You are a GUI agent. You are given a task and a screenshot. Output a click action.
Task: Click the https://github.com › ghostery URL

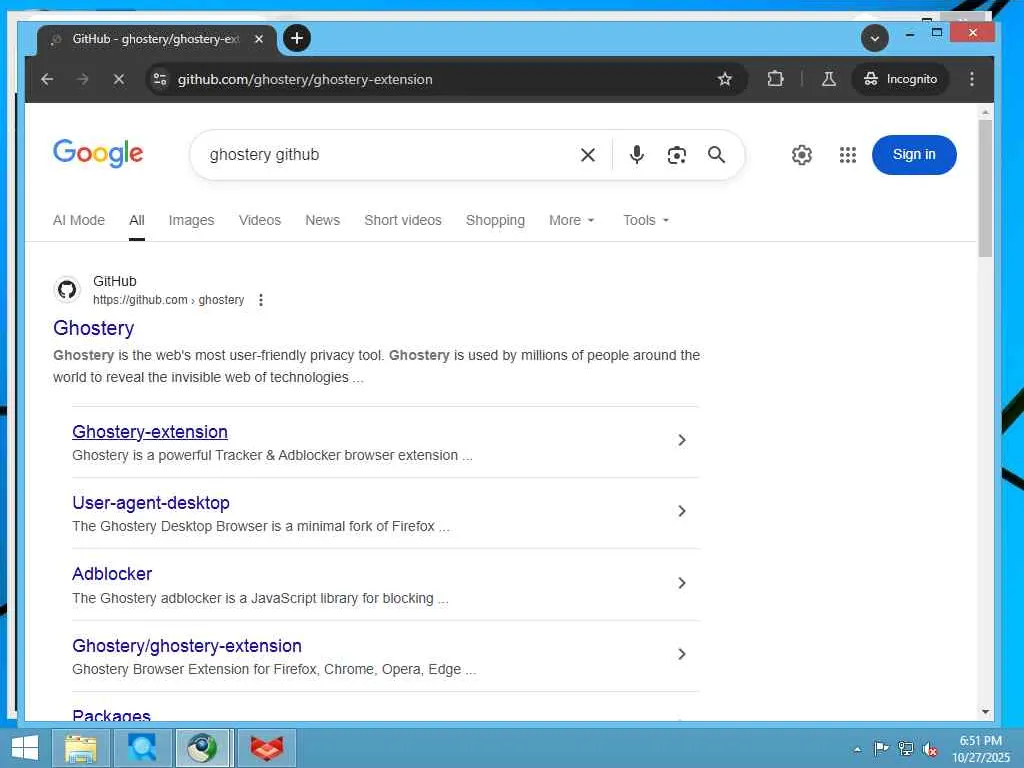[168, 300]
